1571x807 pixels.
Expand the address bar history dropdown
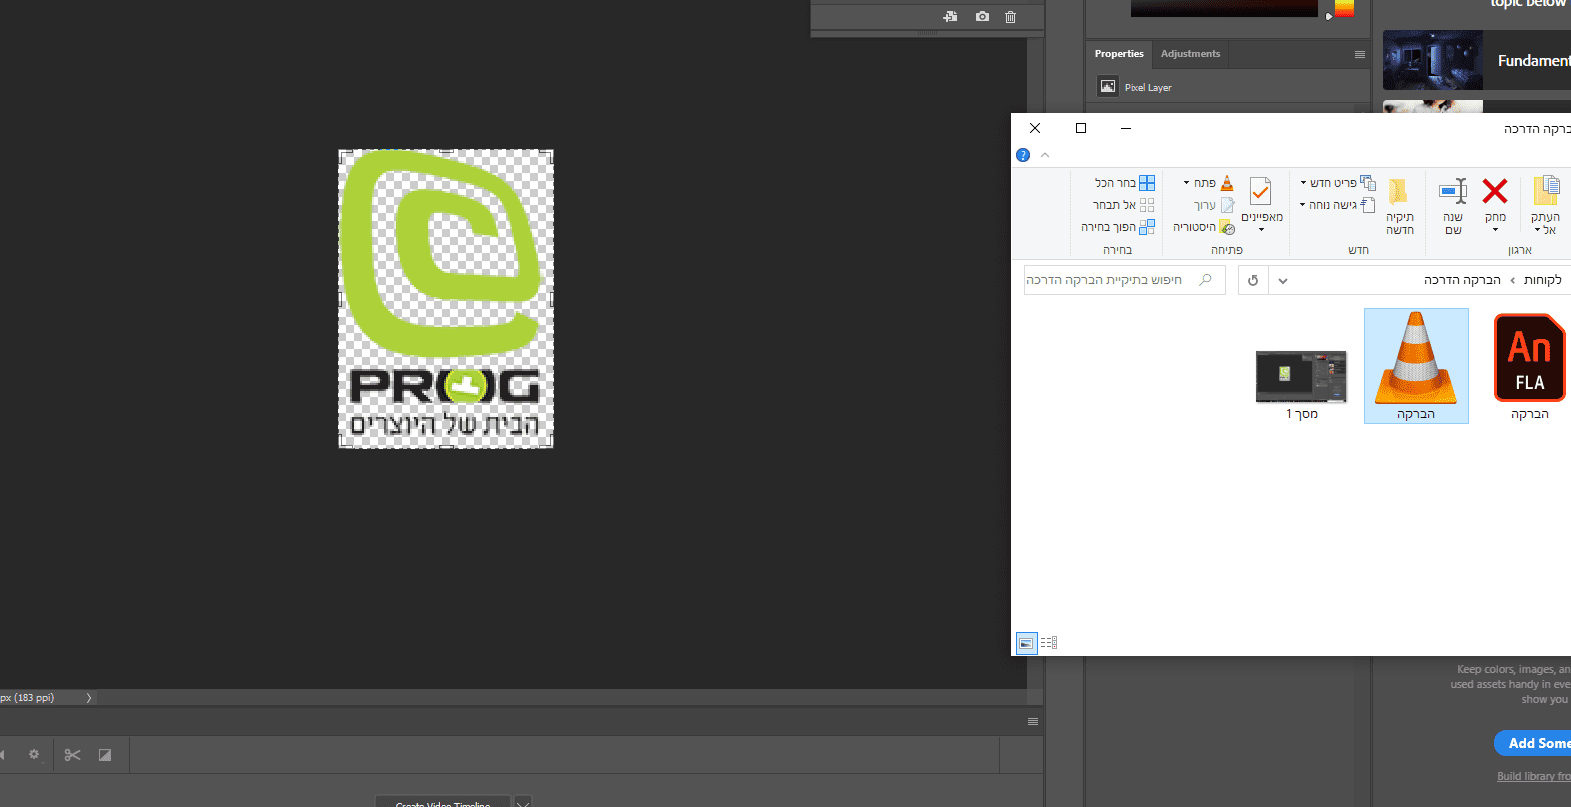[x=1283, y=281]
